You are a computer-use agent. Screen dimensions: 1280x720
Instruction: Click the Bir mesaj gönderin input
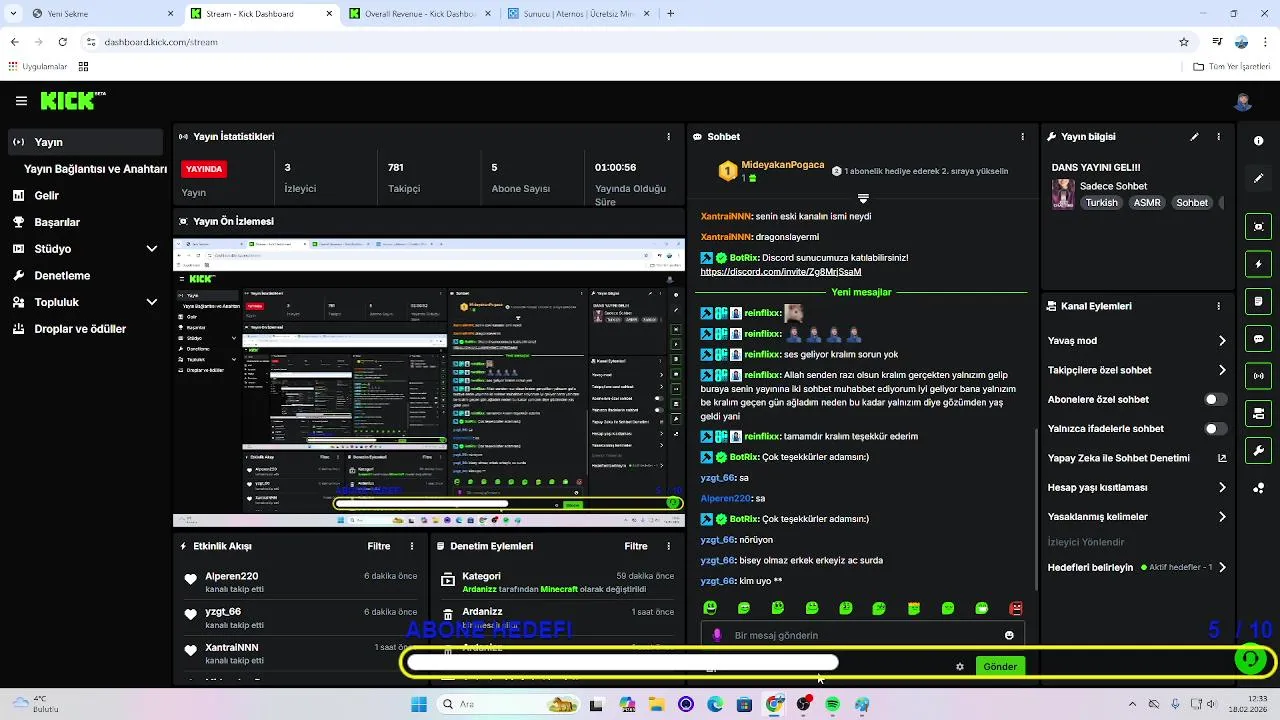click(863, 635)
